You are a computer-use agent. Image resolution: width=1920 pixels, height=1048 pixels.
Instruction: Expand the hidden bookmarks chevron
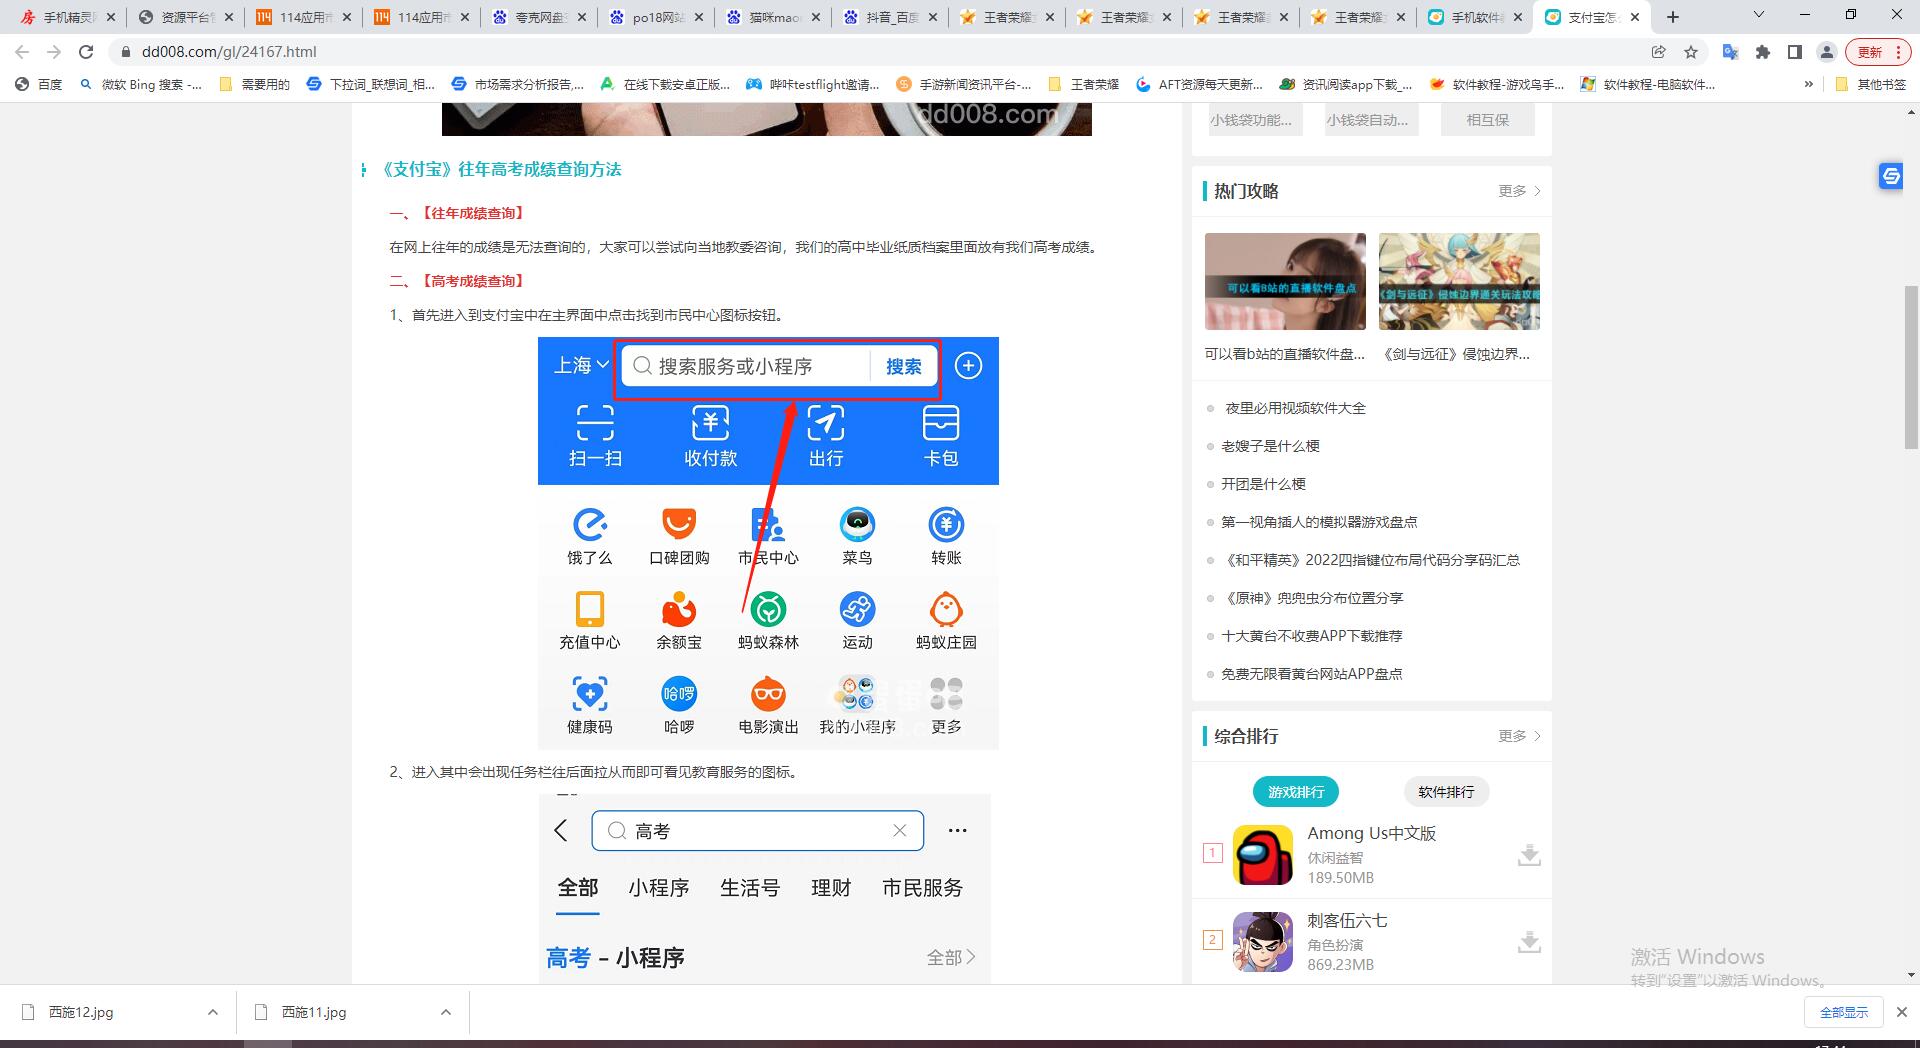tap(1808, 85)
